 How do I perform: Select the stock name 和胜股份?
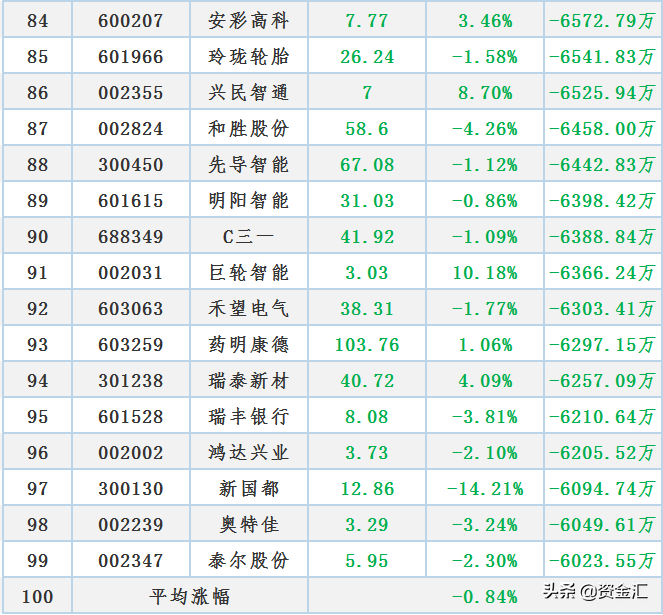click(x=249, y=128)
